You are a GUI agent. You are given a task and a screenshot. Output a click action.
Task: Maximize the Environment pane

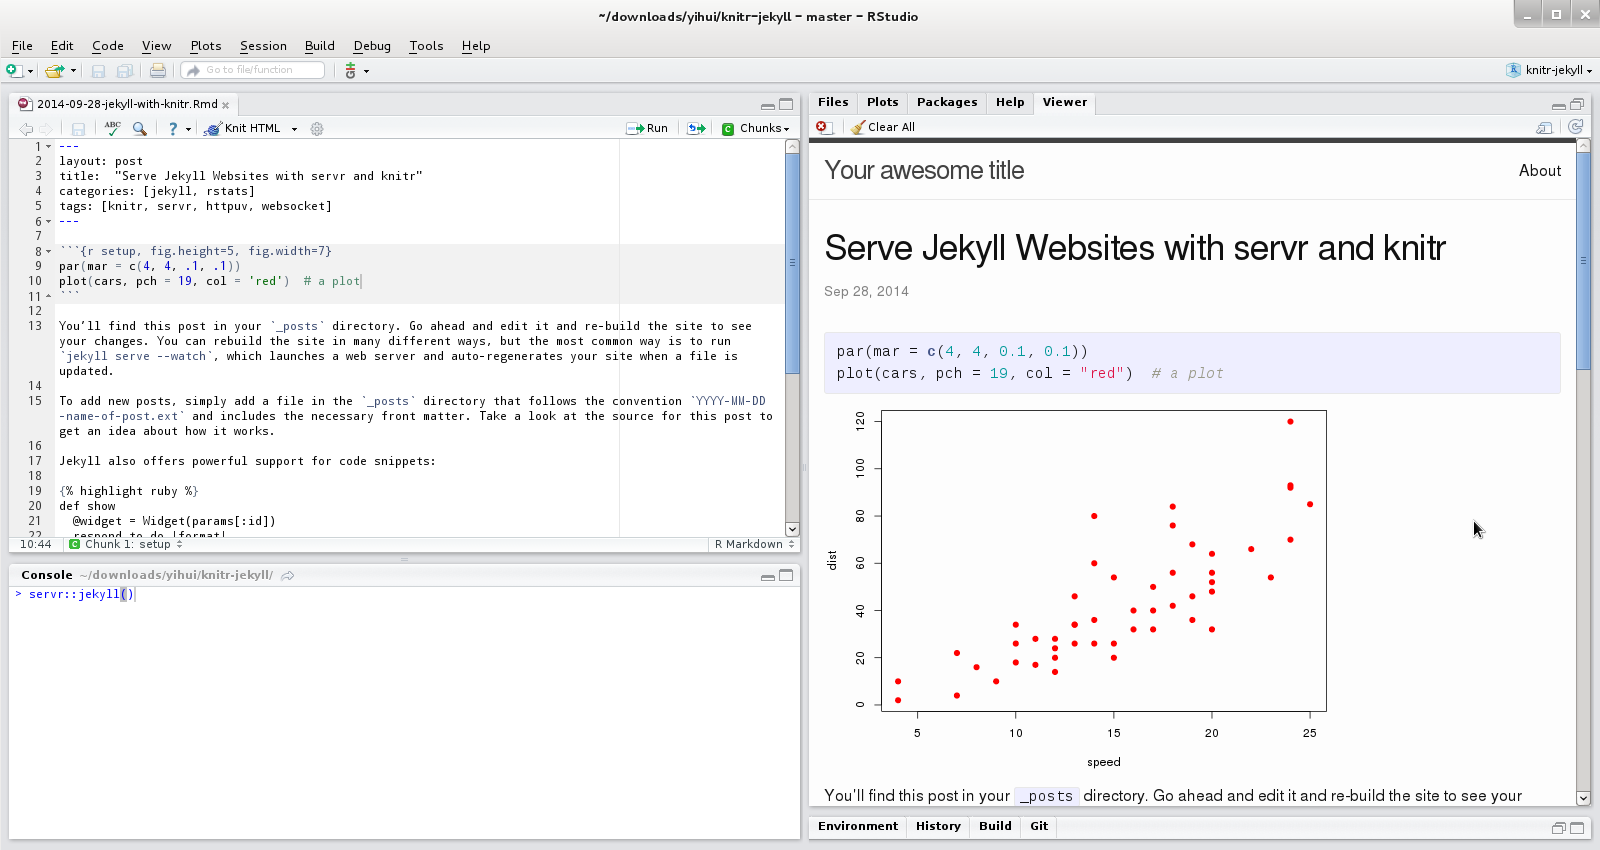[x=1577, y=828]
